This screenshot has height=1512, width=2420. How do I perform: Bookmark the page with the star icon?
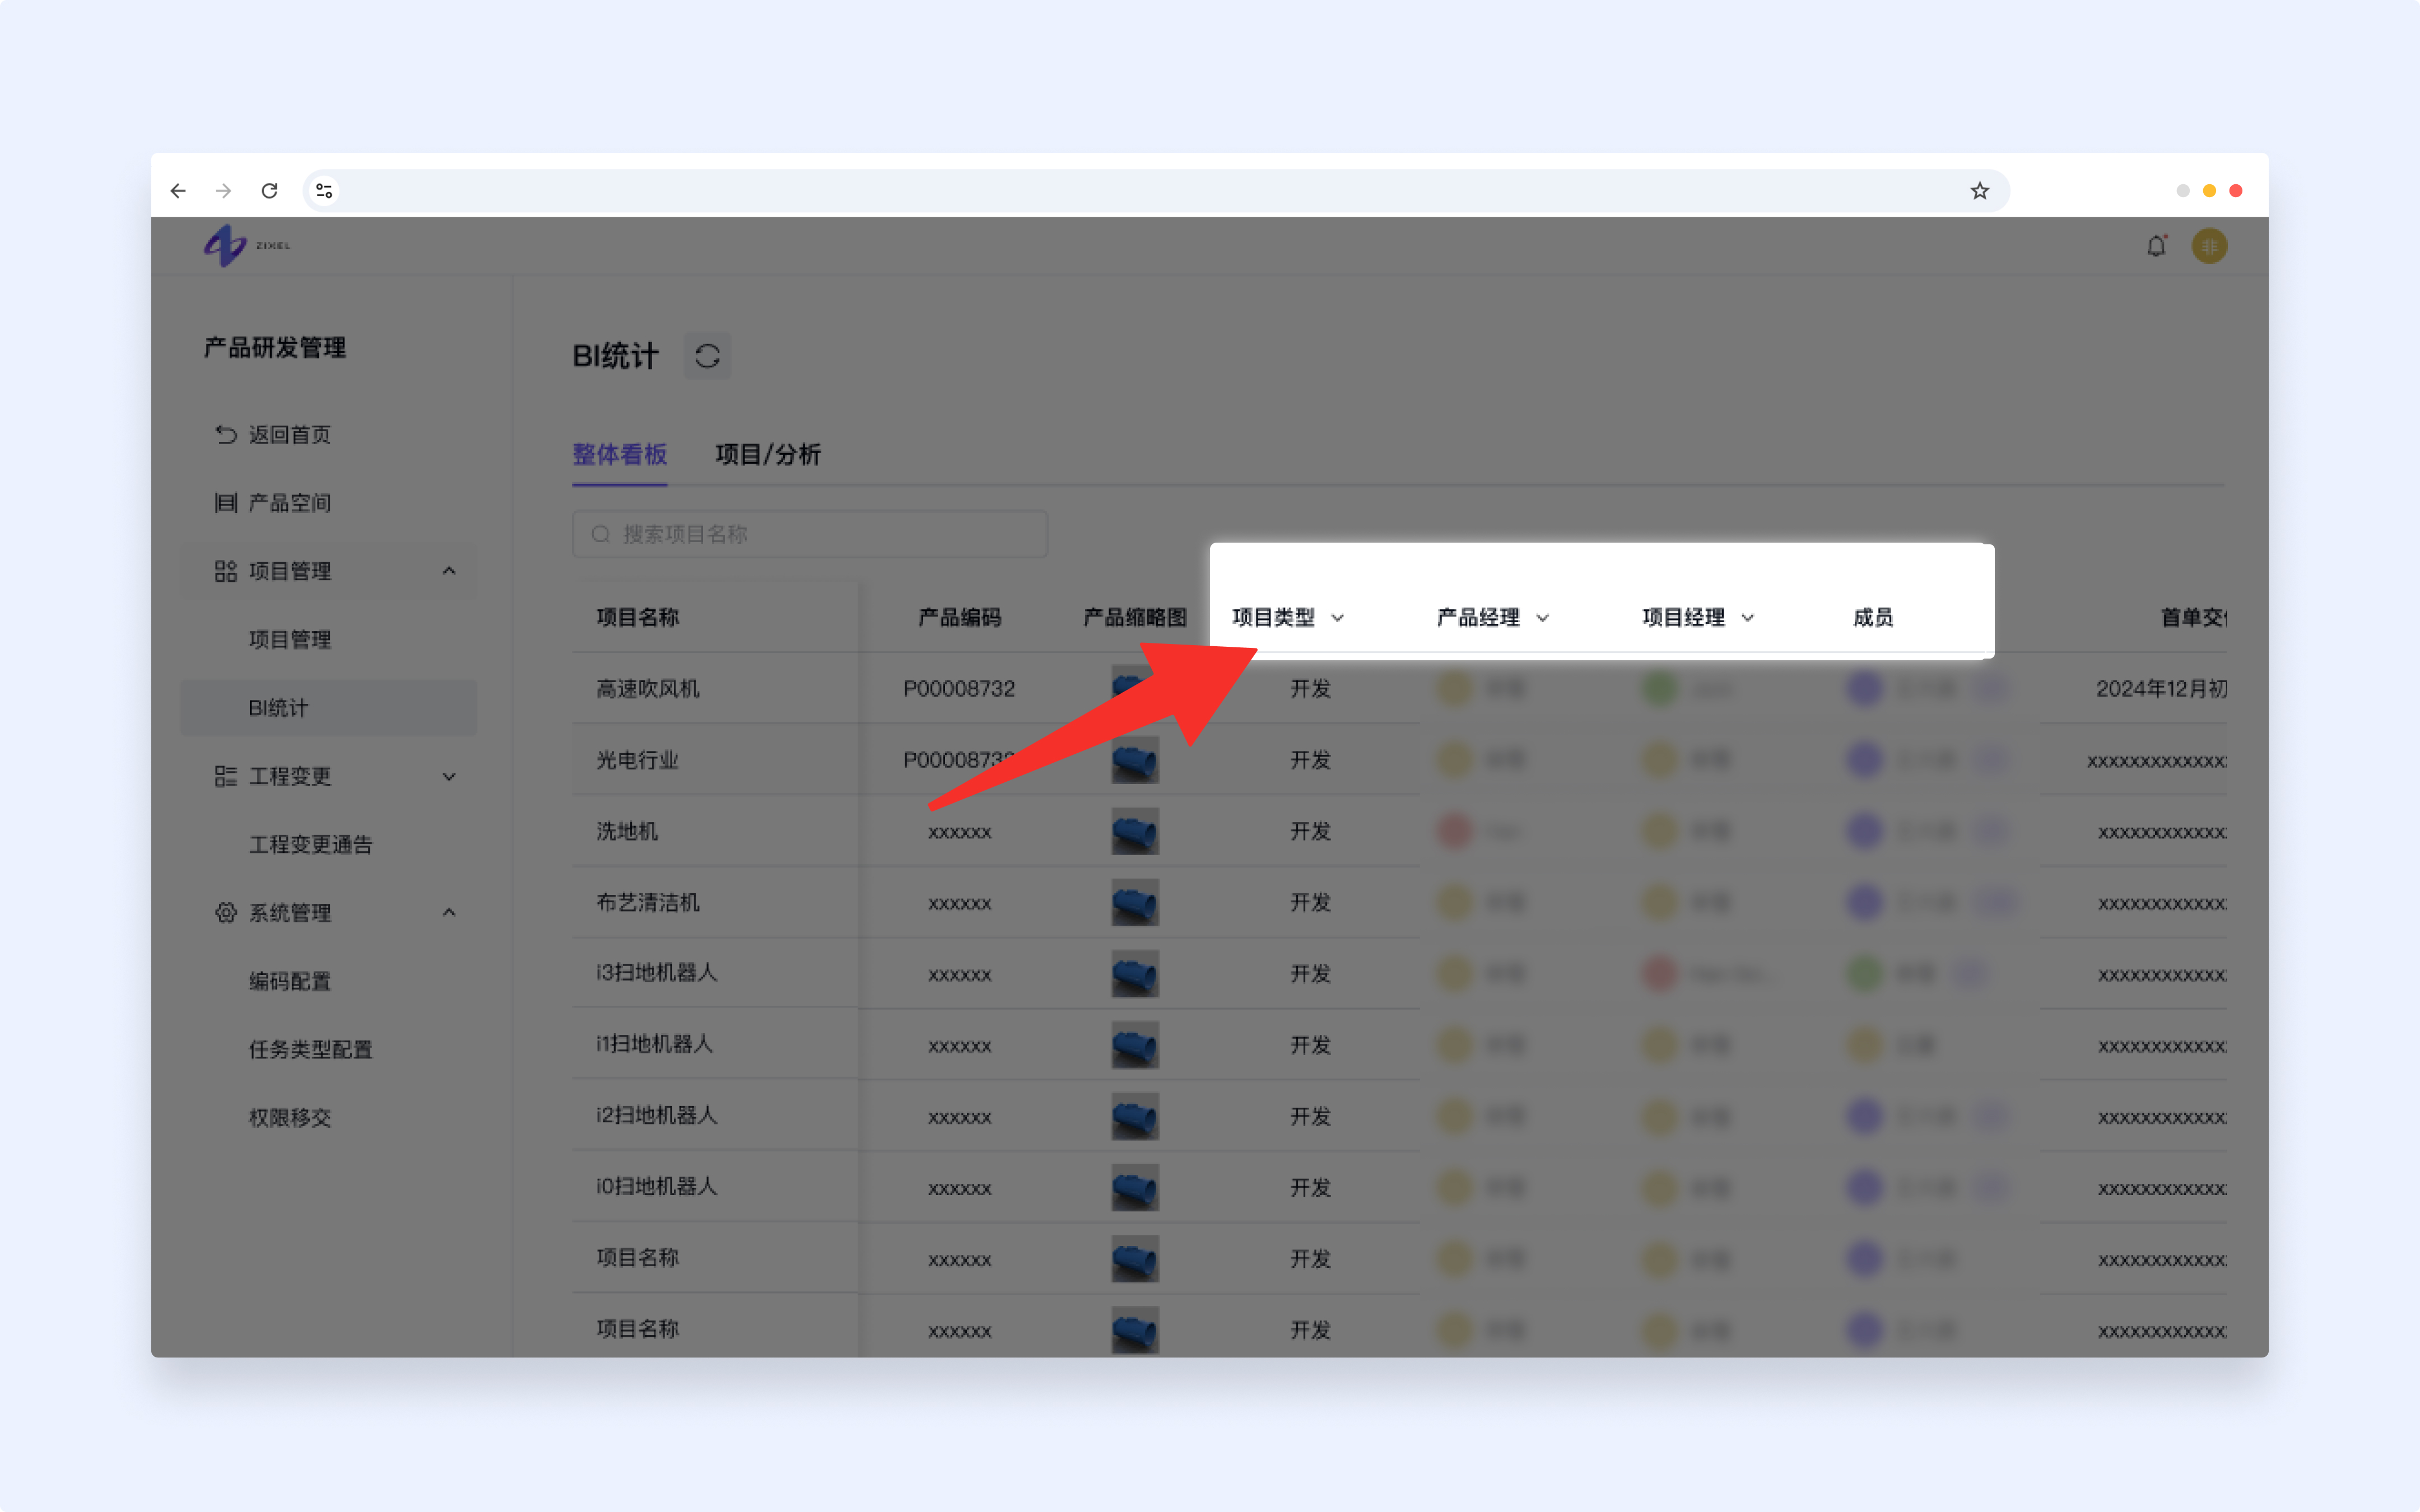pyautogui.click(x=1980, y=191)
